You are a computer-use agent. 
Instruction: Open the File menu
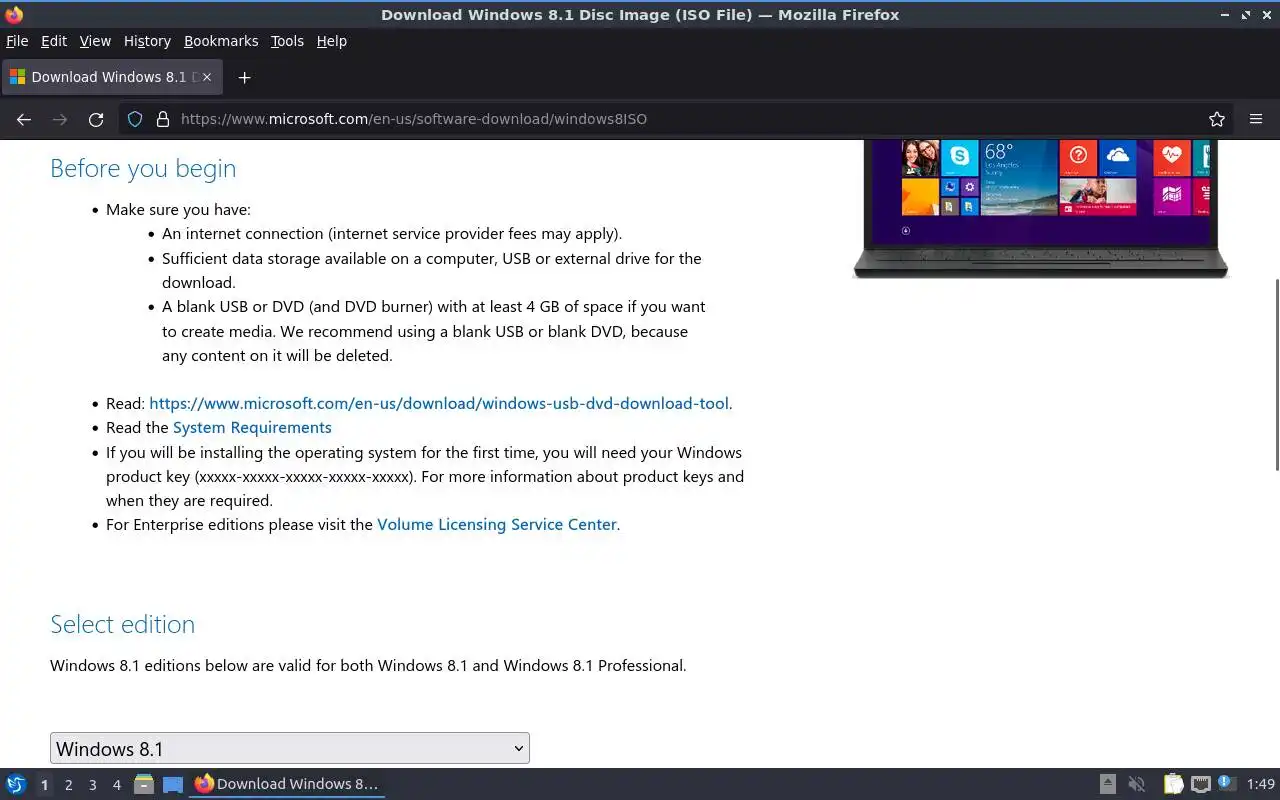click(17, 41)
